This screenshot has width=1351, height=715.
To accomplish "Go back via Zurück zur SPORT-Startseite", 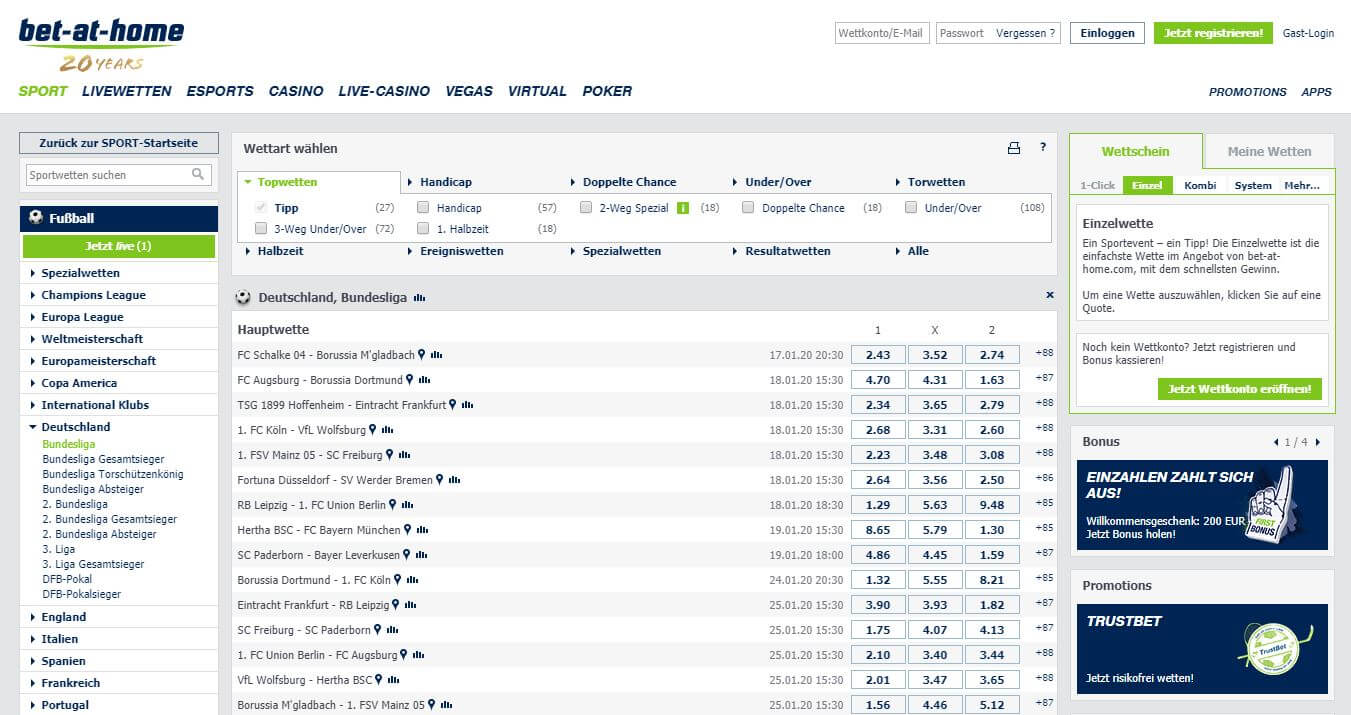I will pyautogui.click(x=118, y=143).
